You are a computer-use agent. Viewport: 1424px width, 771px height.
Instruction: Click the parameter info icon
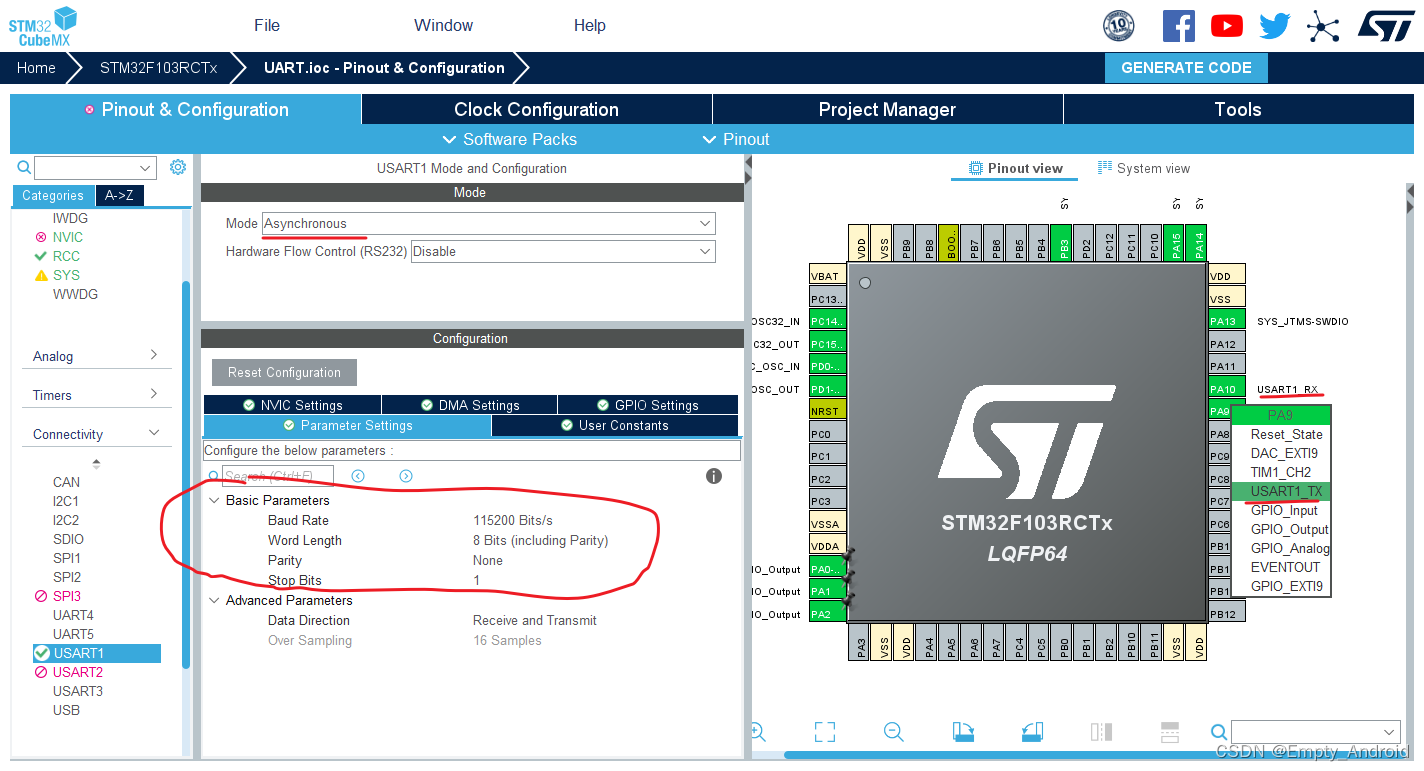tap(714, 476)
